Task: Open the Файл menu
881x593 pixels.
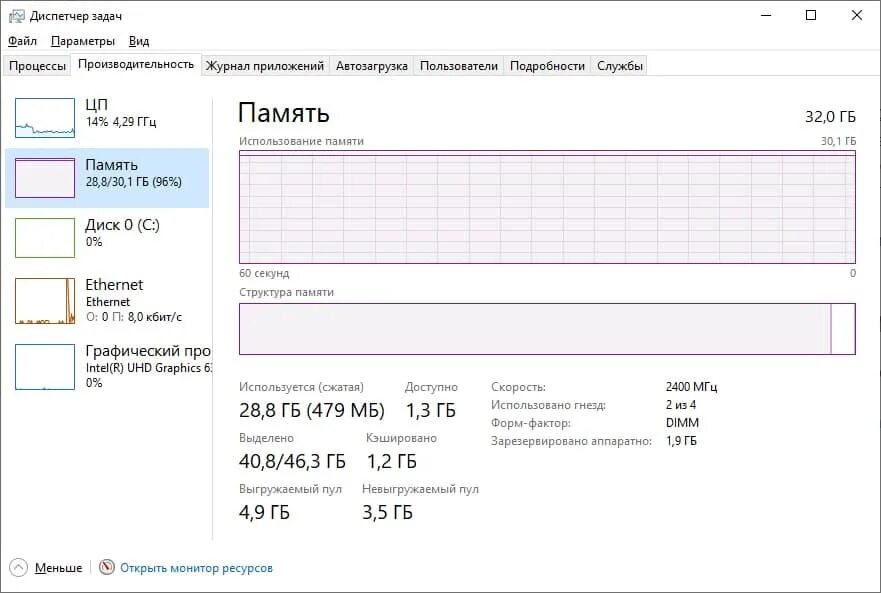Action: click(22, 41)
